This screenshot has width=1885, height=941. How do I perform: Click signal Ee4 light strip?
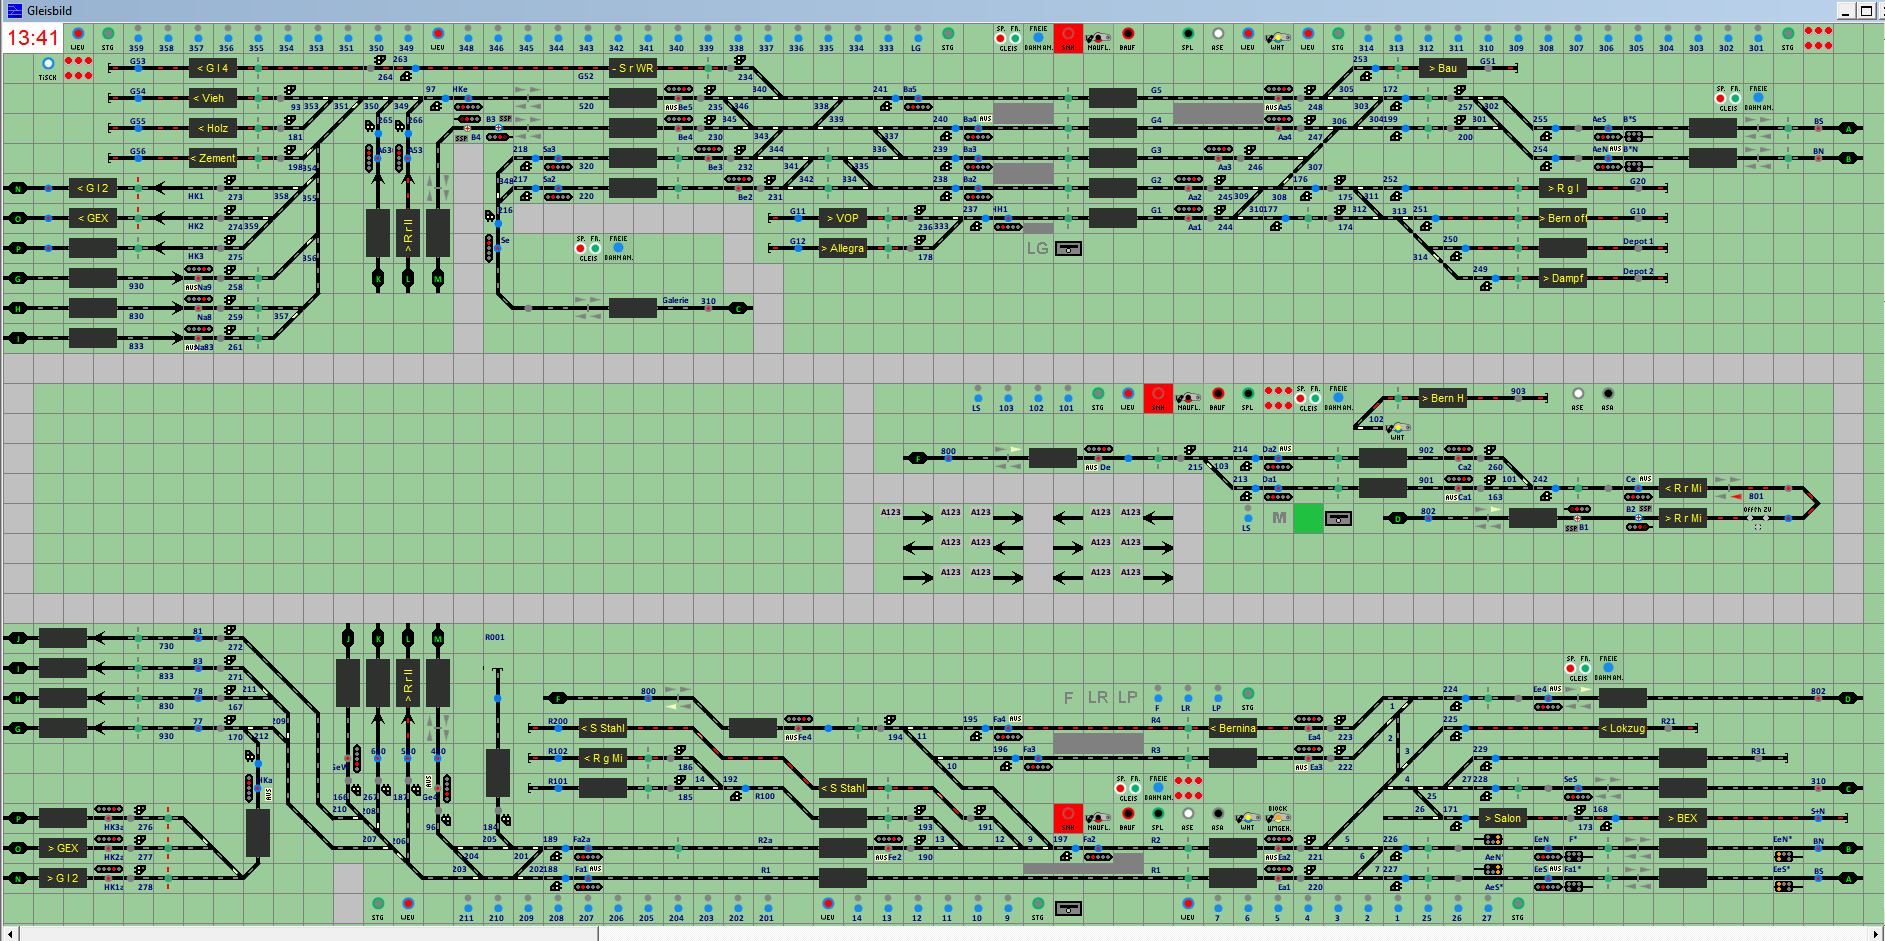tap(1548, 707)
